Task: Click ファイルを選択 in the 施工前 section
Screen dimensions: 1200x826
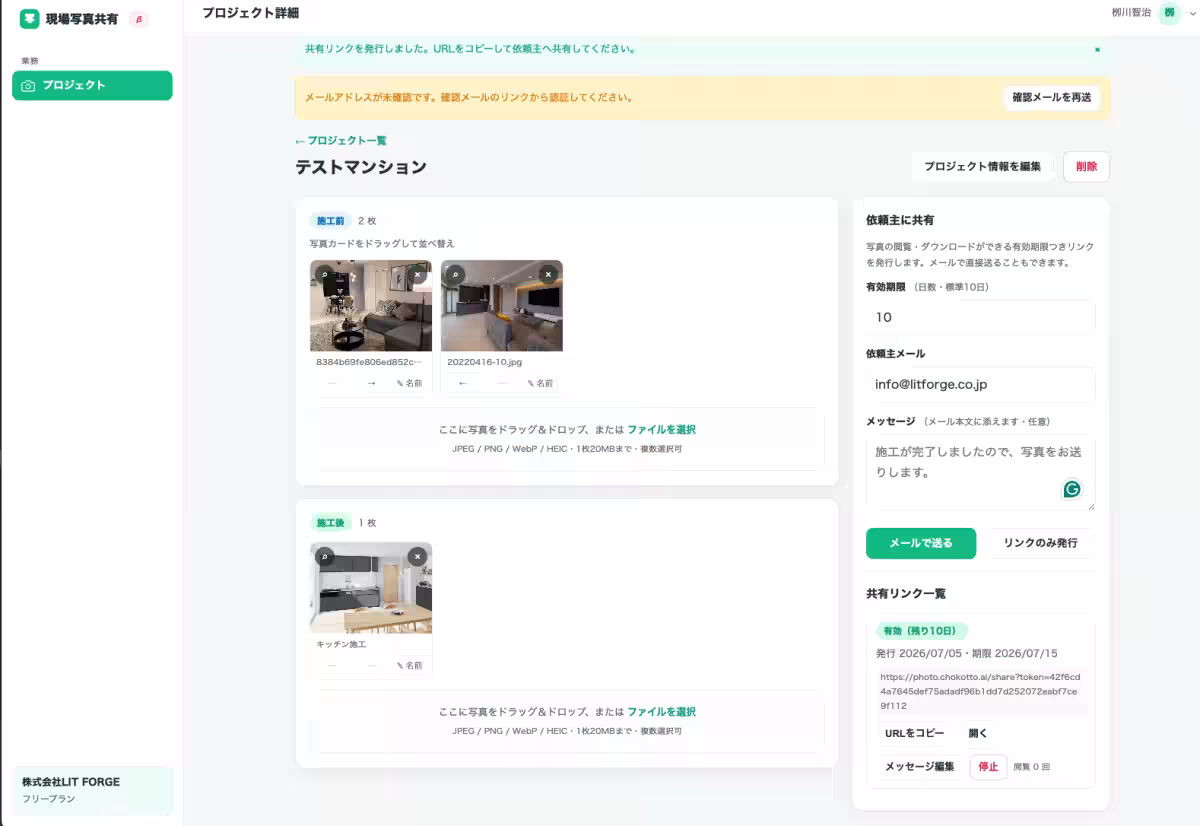Action: click(662, 430)
